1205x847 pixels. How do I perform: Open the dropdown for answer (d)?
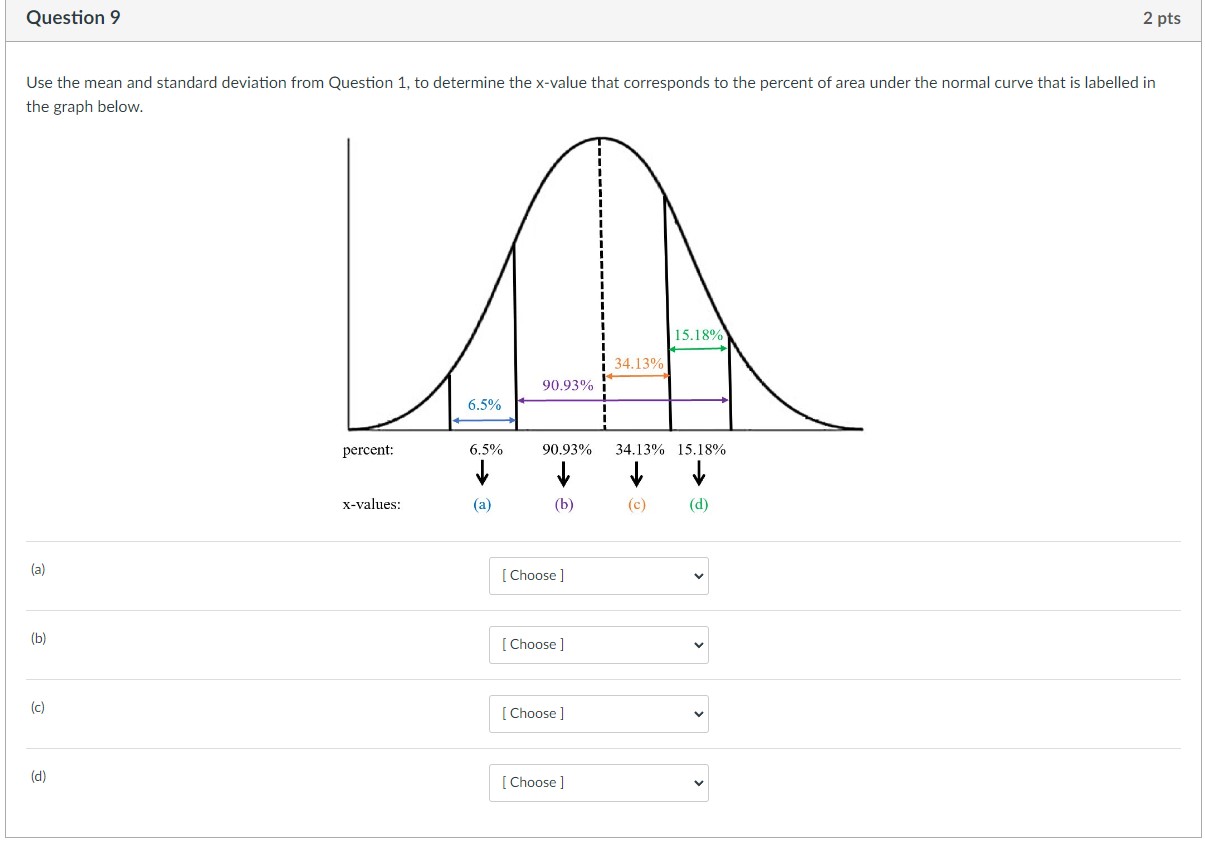[598, 783]
